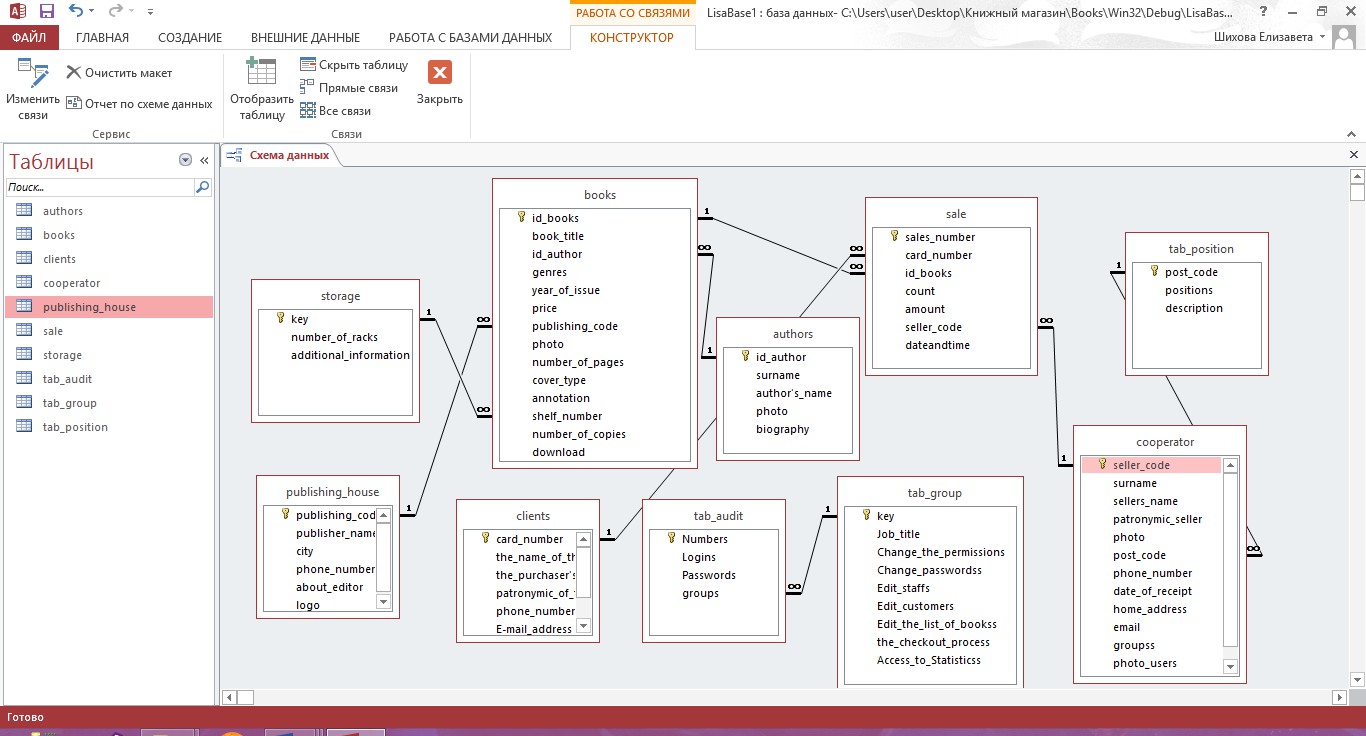Select publishing_house table in navigation pane
This screenshot has height=736, width=1366.
pyautogui.click(x=108, y=307)
